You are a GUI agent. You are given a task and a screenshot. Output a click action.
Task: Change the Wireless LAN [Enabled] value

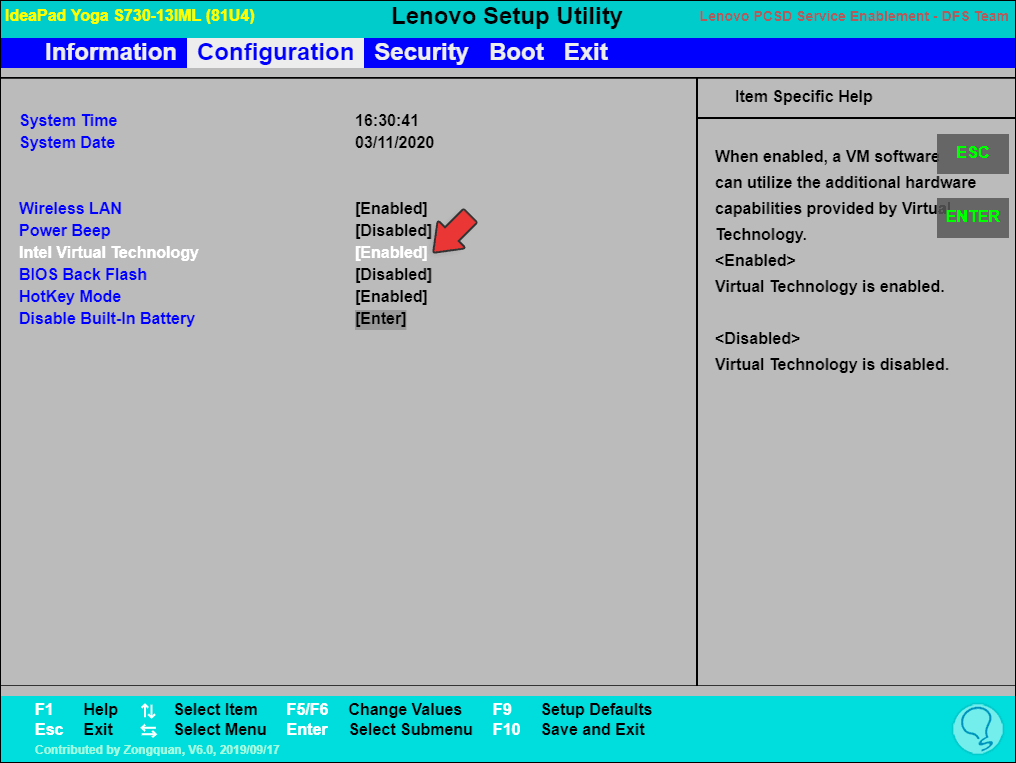pos(391,209)
